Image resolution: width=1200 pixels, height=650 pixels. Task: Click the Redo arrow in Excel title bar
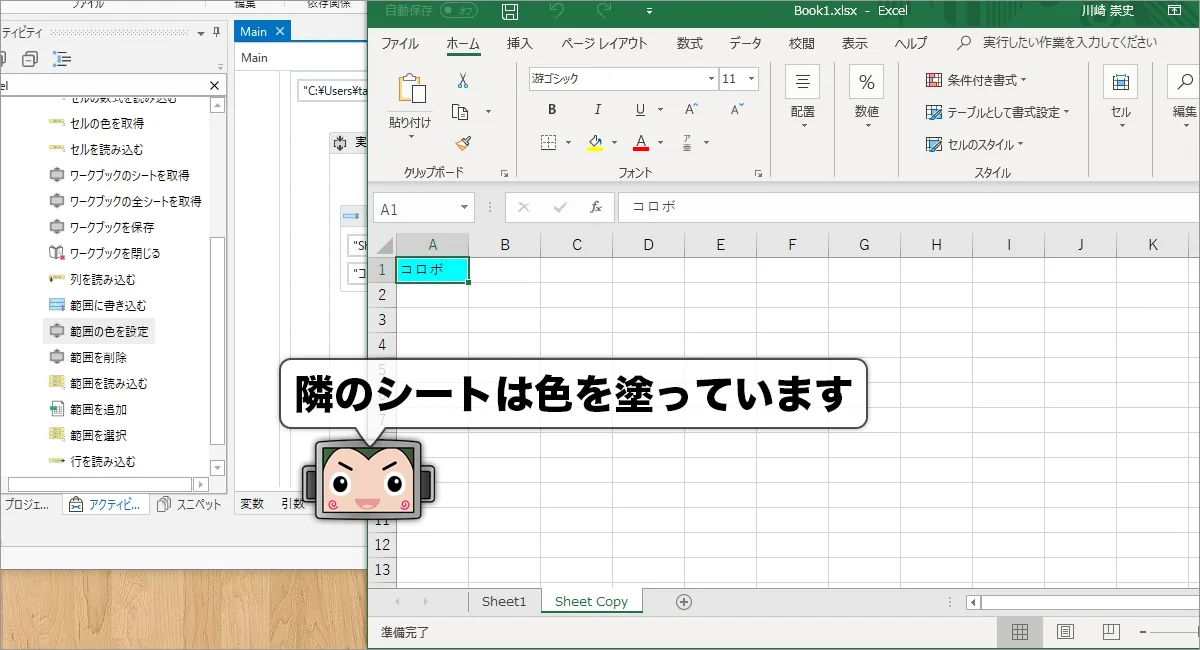coord(603,12)
